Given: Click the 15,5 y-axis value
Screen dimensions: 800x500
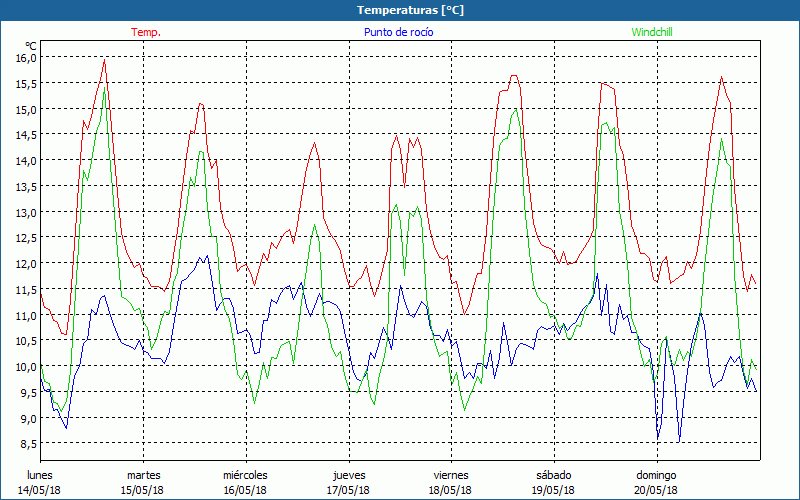Looking at the screenshot, I should 27,84.
